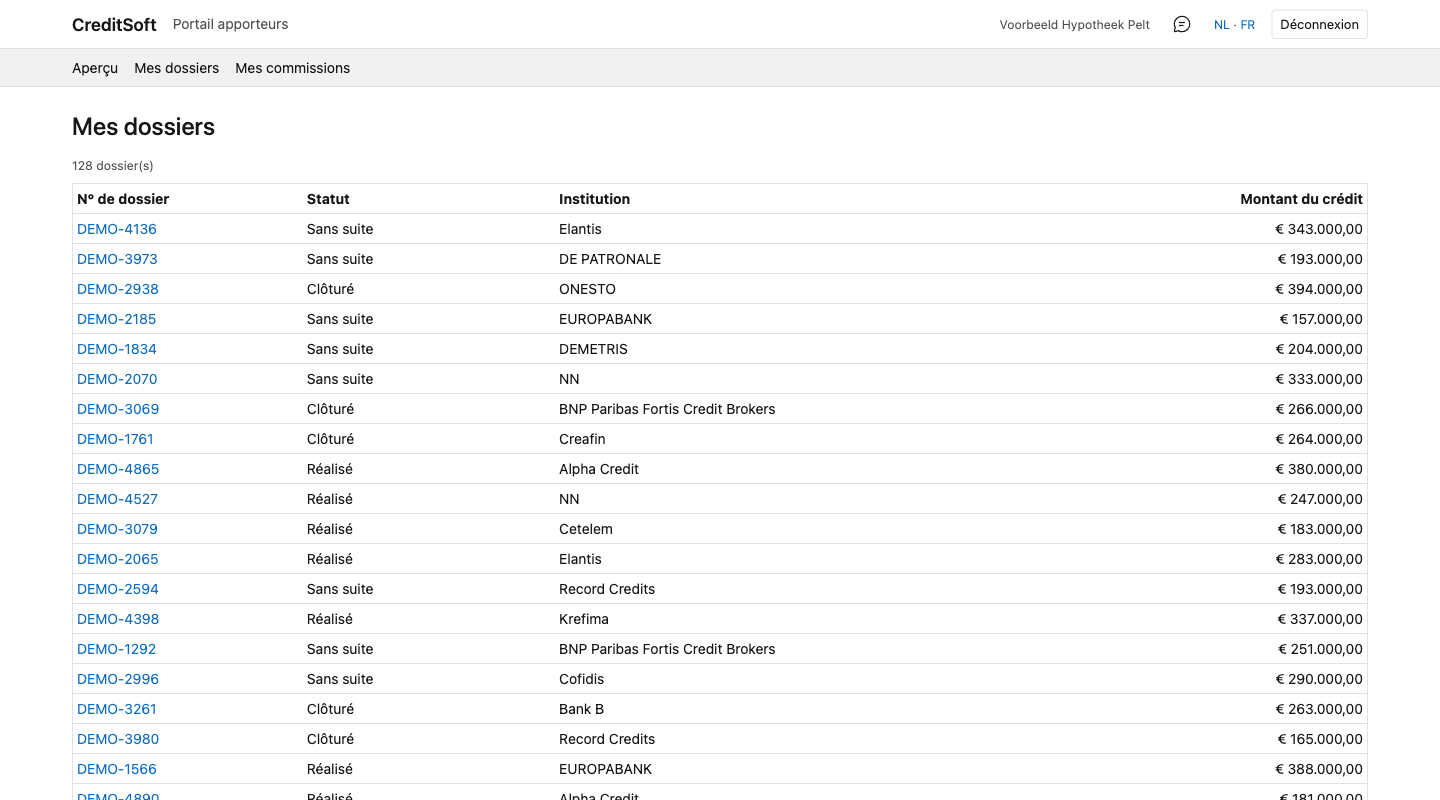The width and height of the screenshot is (1440, 800).
Task: Click the Portail apporteurs label
Action: tap(230, 24)
